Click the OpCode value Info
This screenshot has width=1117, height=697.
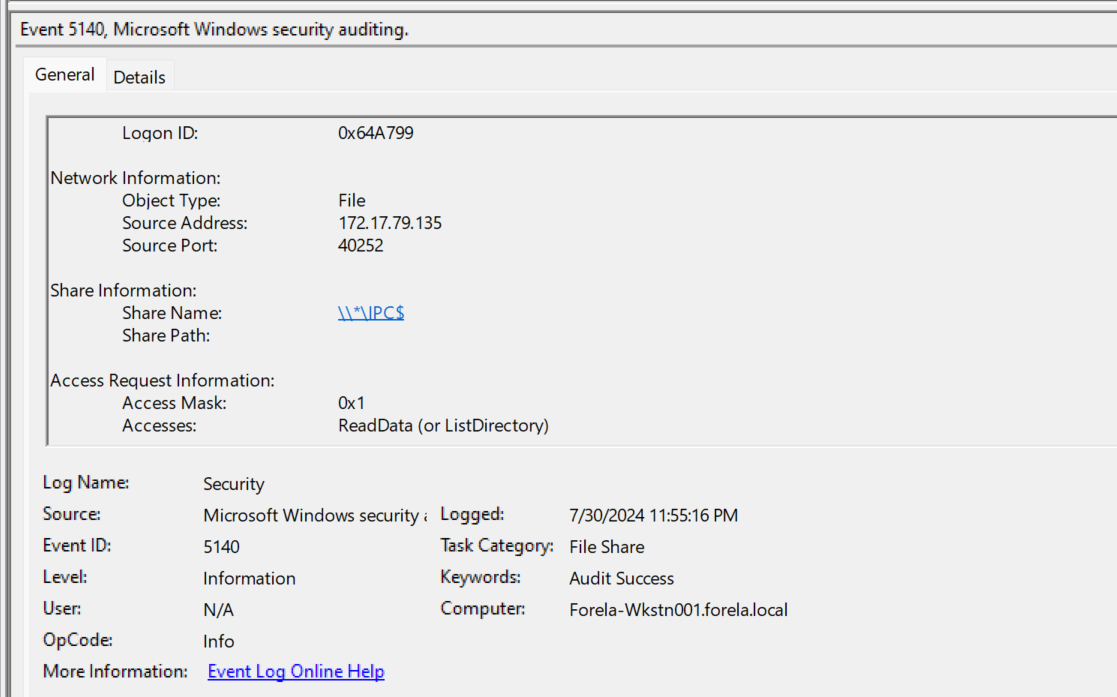[218, 641]
